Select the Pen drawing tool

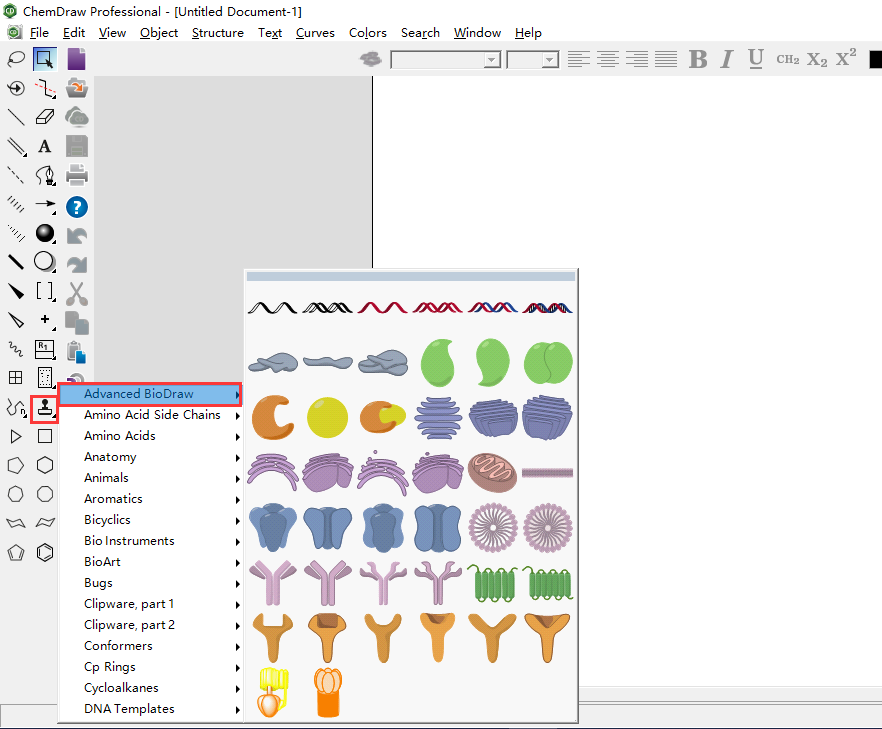pyautogui.click(x=45, y=176)
